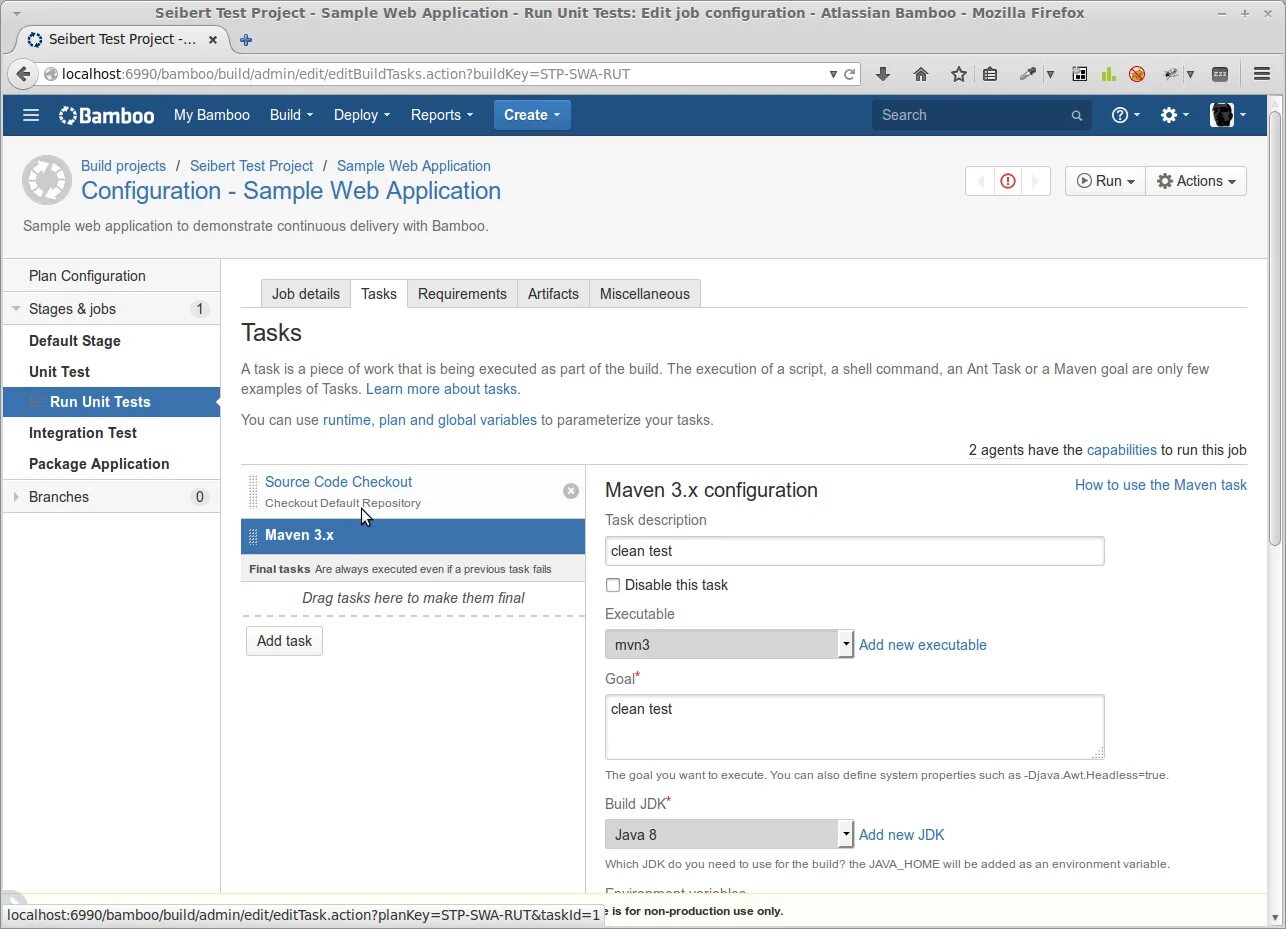Viewport: 1286px width, 929px height.
Task: Open Build projects breadcrumb
Action: pos(123,166)
